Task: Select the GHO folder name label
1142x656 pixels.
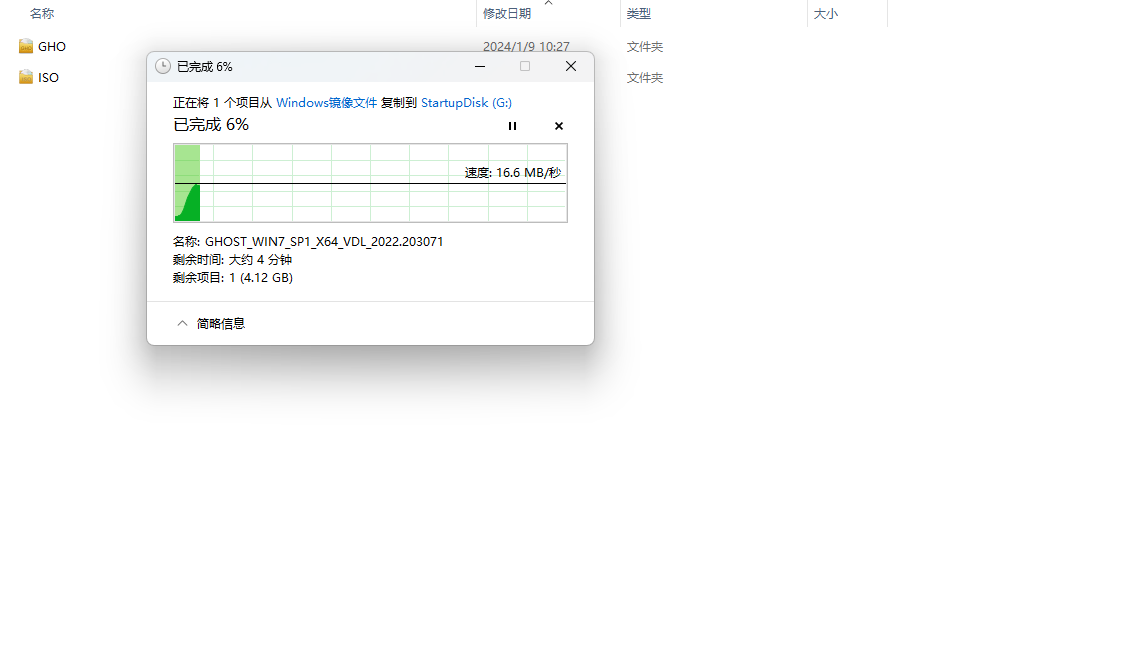Action: pos(52,46)
